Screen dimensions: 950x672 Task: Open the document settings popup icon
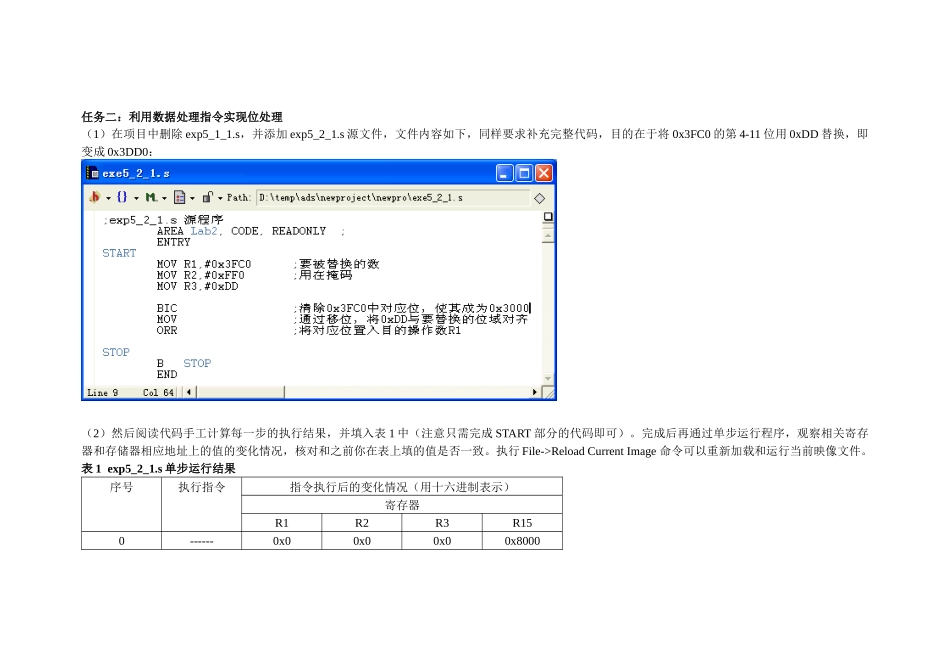[x=179, y=197]
